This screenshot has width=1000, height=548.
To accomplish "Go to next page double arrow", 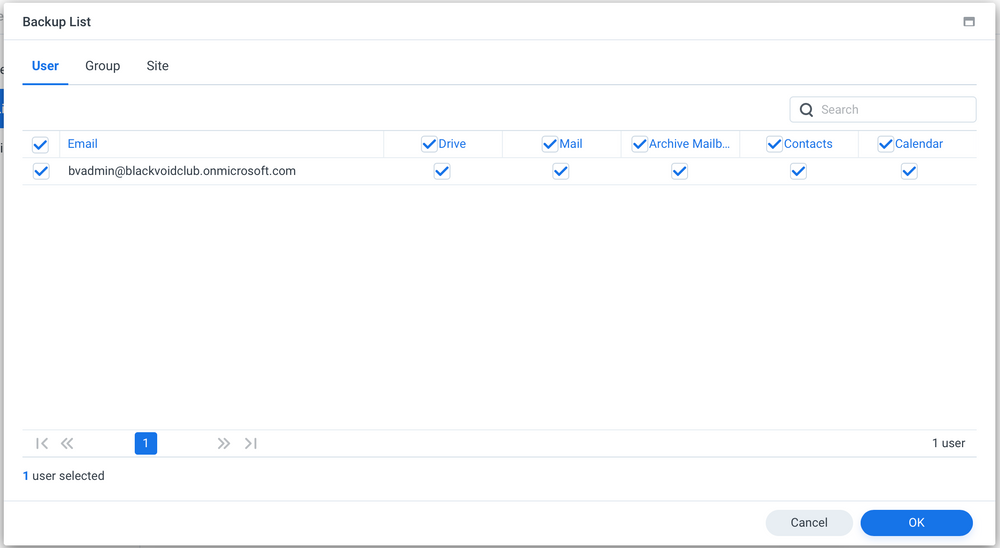I will click(x=223, y=443).
